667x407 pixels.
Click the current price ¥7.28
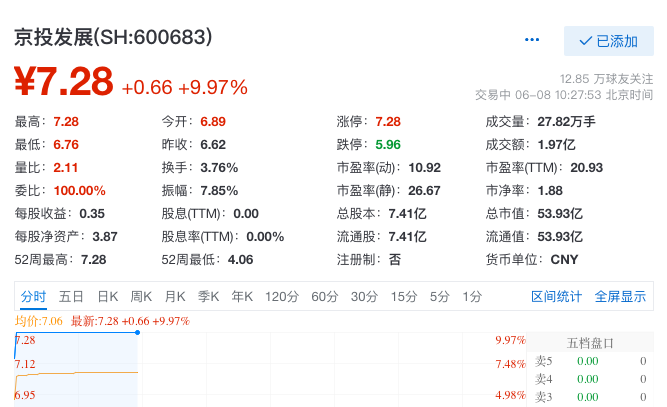pyautogui.click(x=64, y=81)
